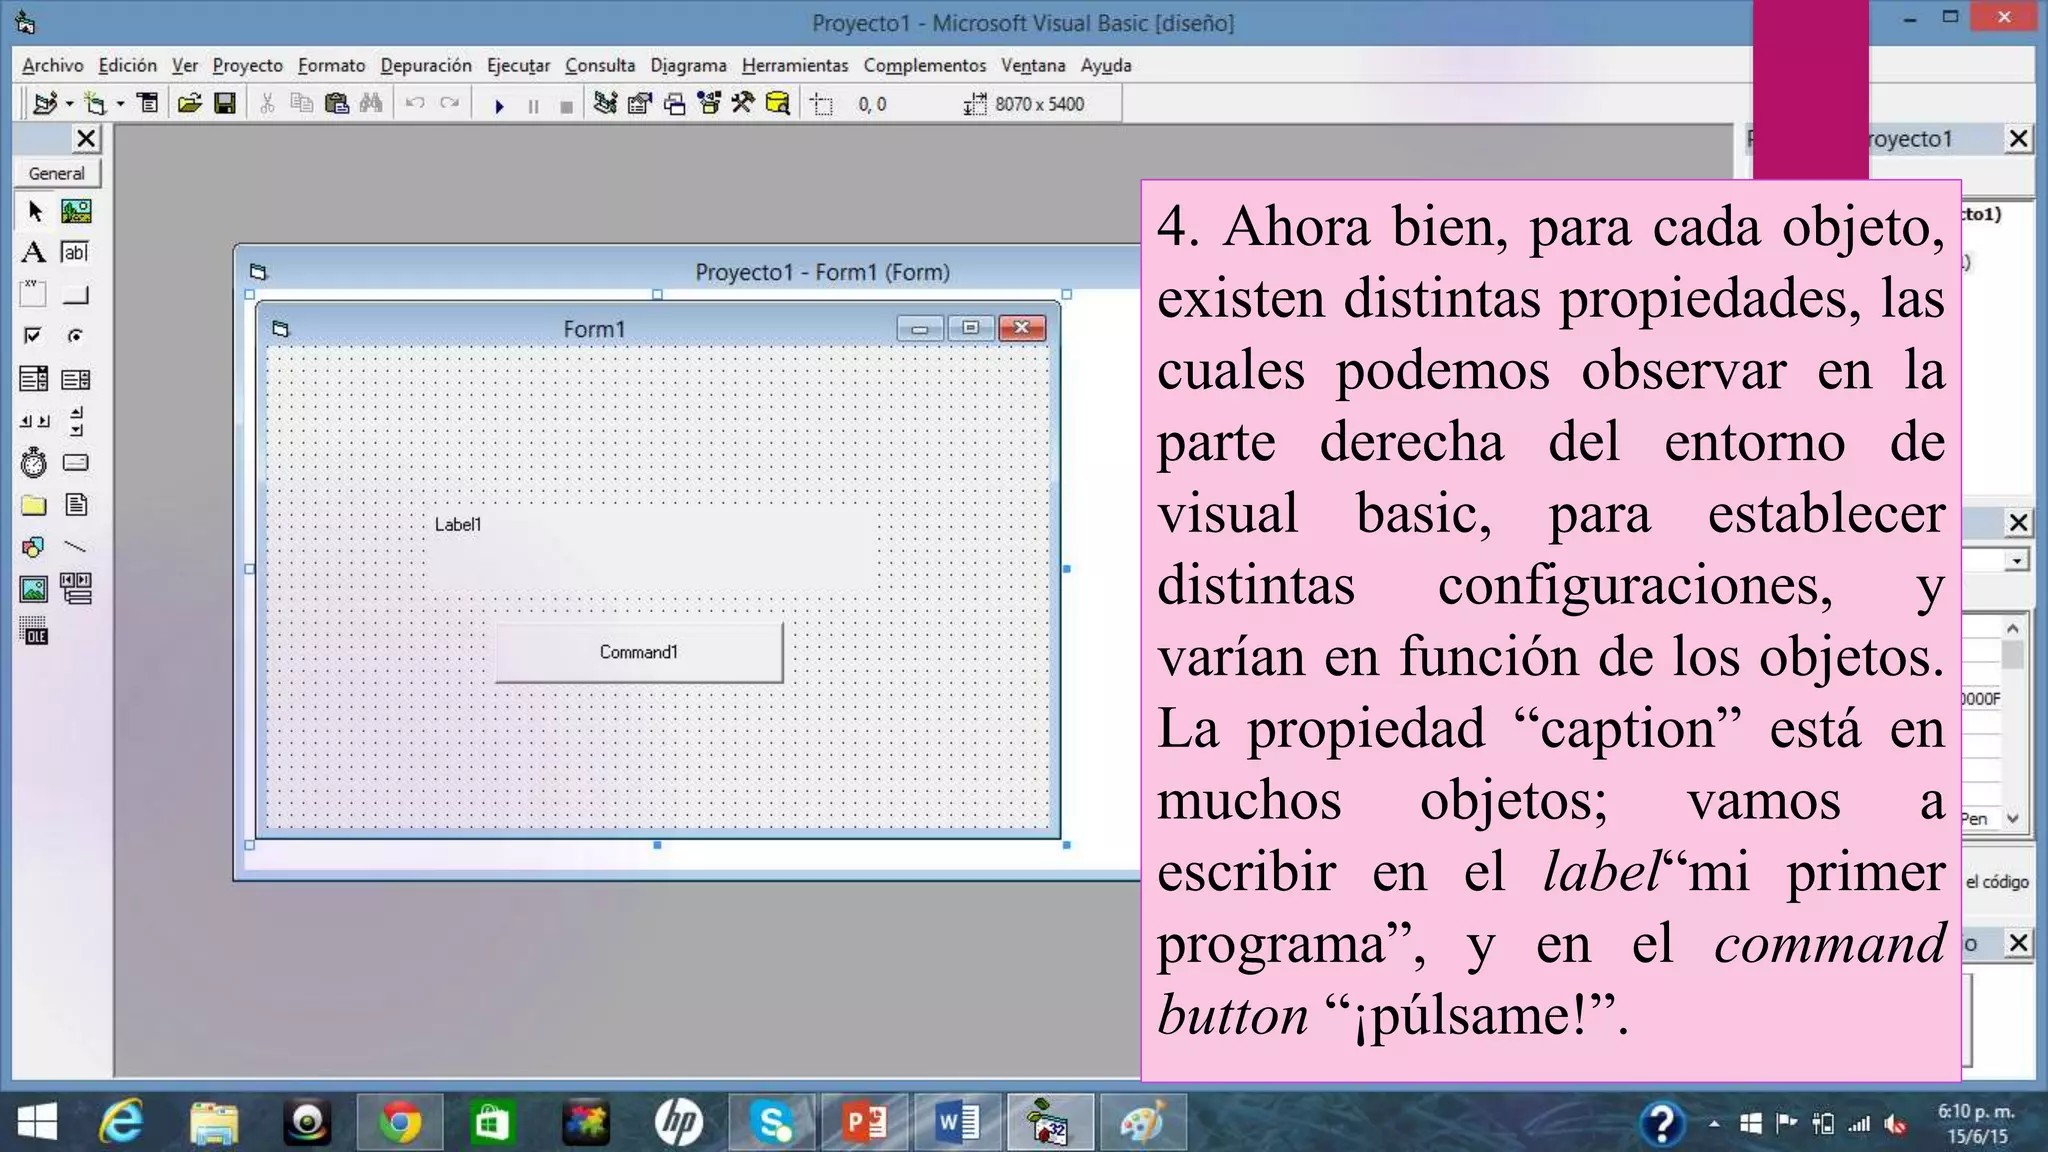Expand the Add Form dropdown arrow
Screen dimensions: 2048x1152
click(120, 104)
